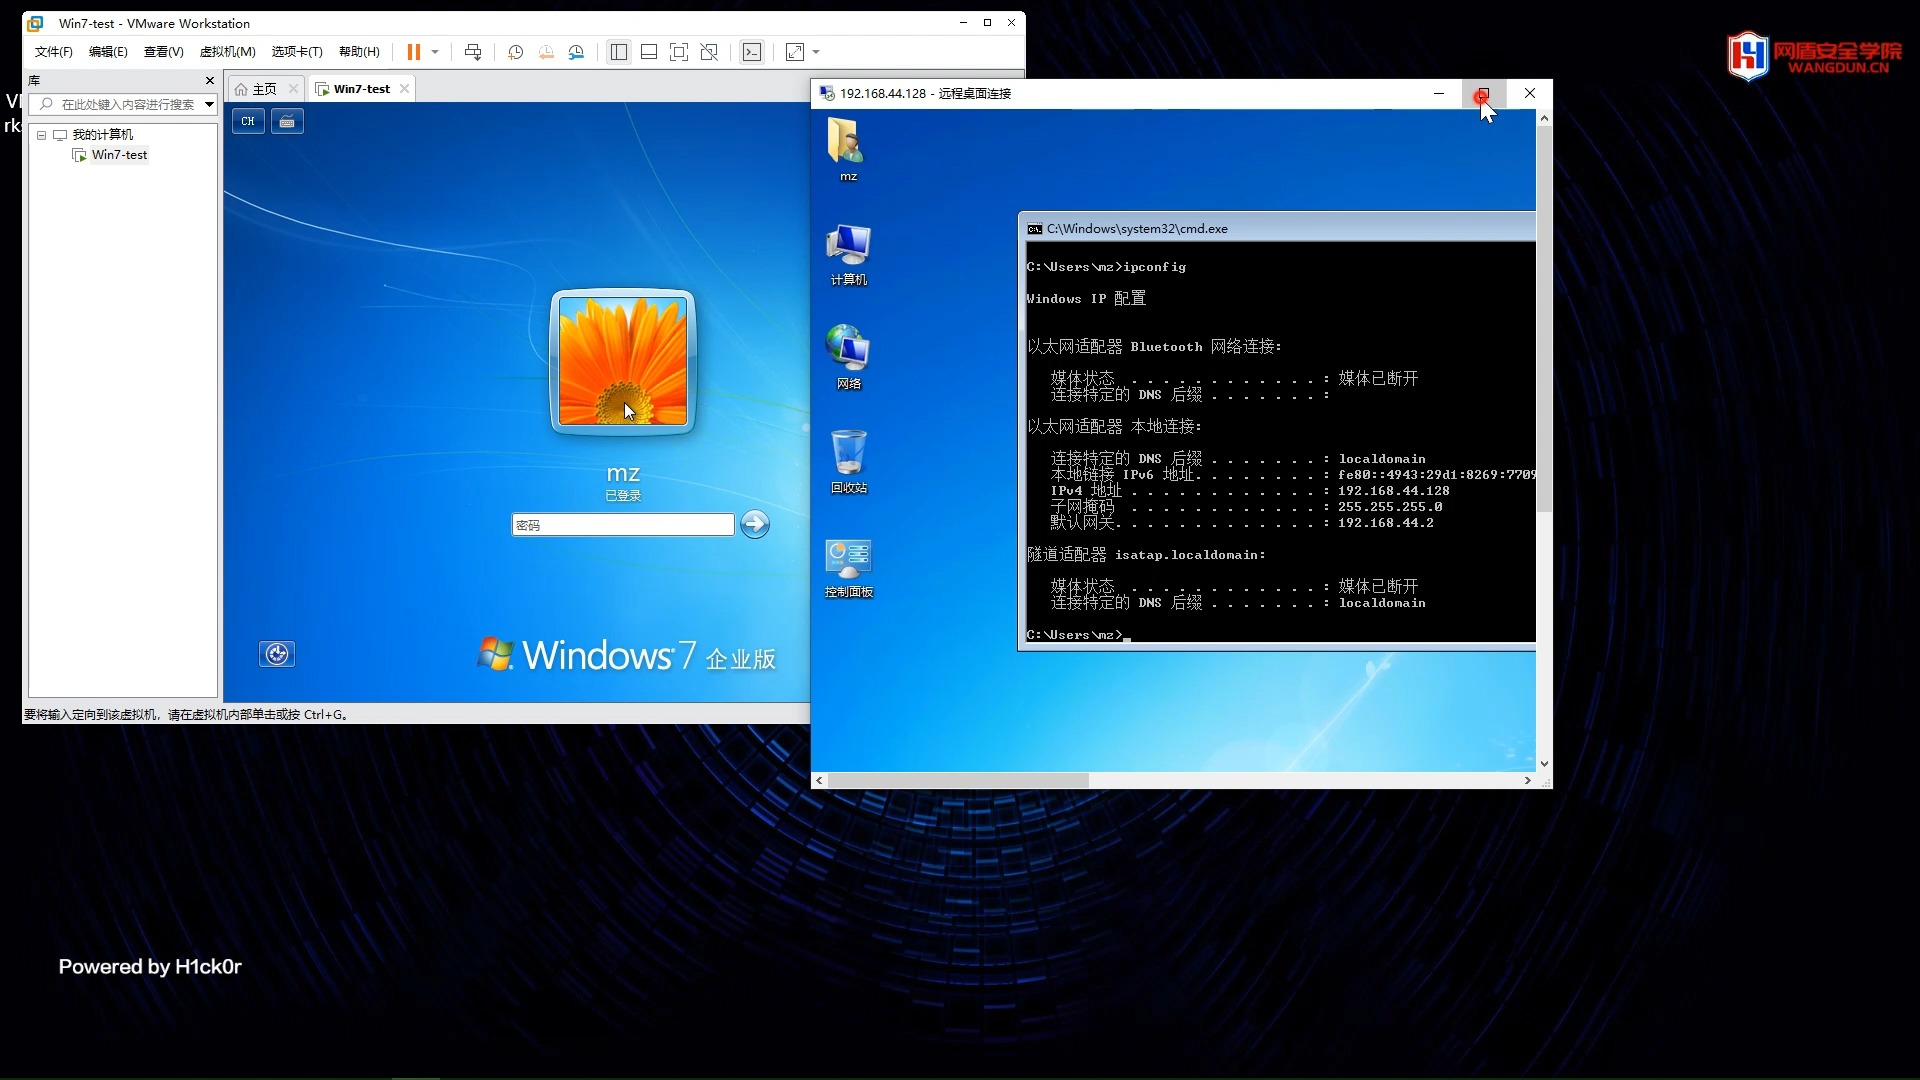Close the 库 library panel
Screen dimensions: 1920x1080
[x=209, y=80]
